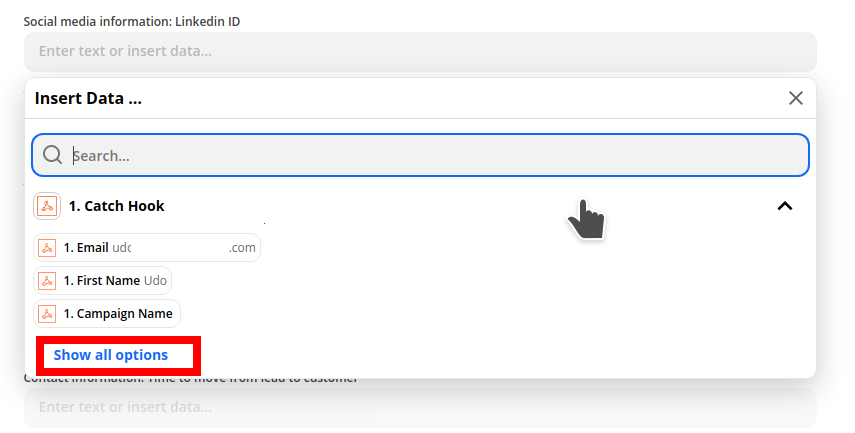
Task: Click the magnifying glass search icon
Action: pyautogui.click(x=52, y=155)
